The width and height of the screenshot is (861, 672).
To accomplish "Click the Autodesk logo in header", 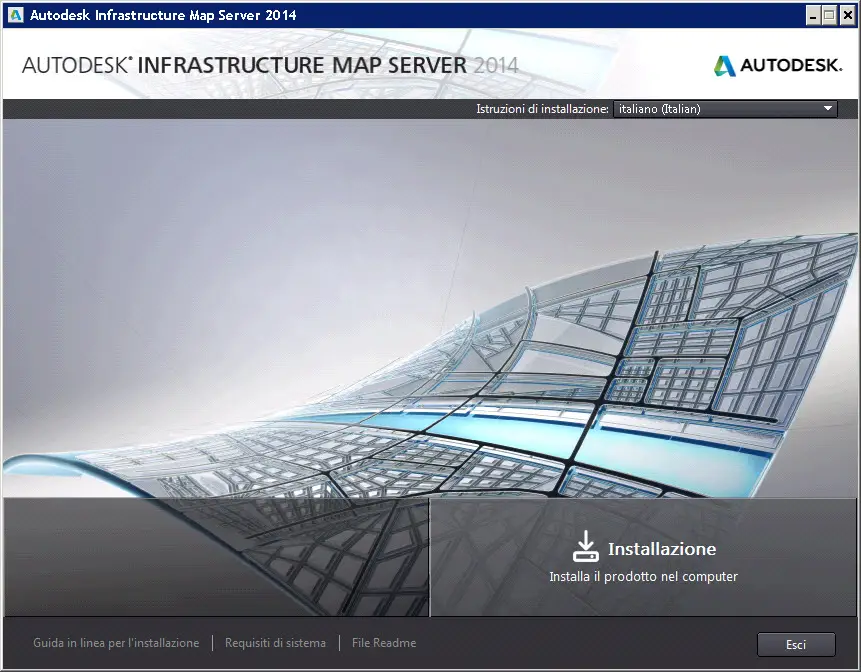I will click(778, 65).
